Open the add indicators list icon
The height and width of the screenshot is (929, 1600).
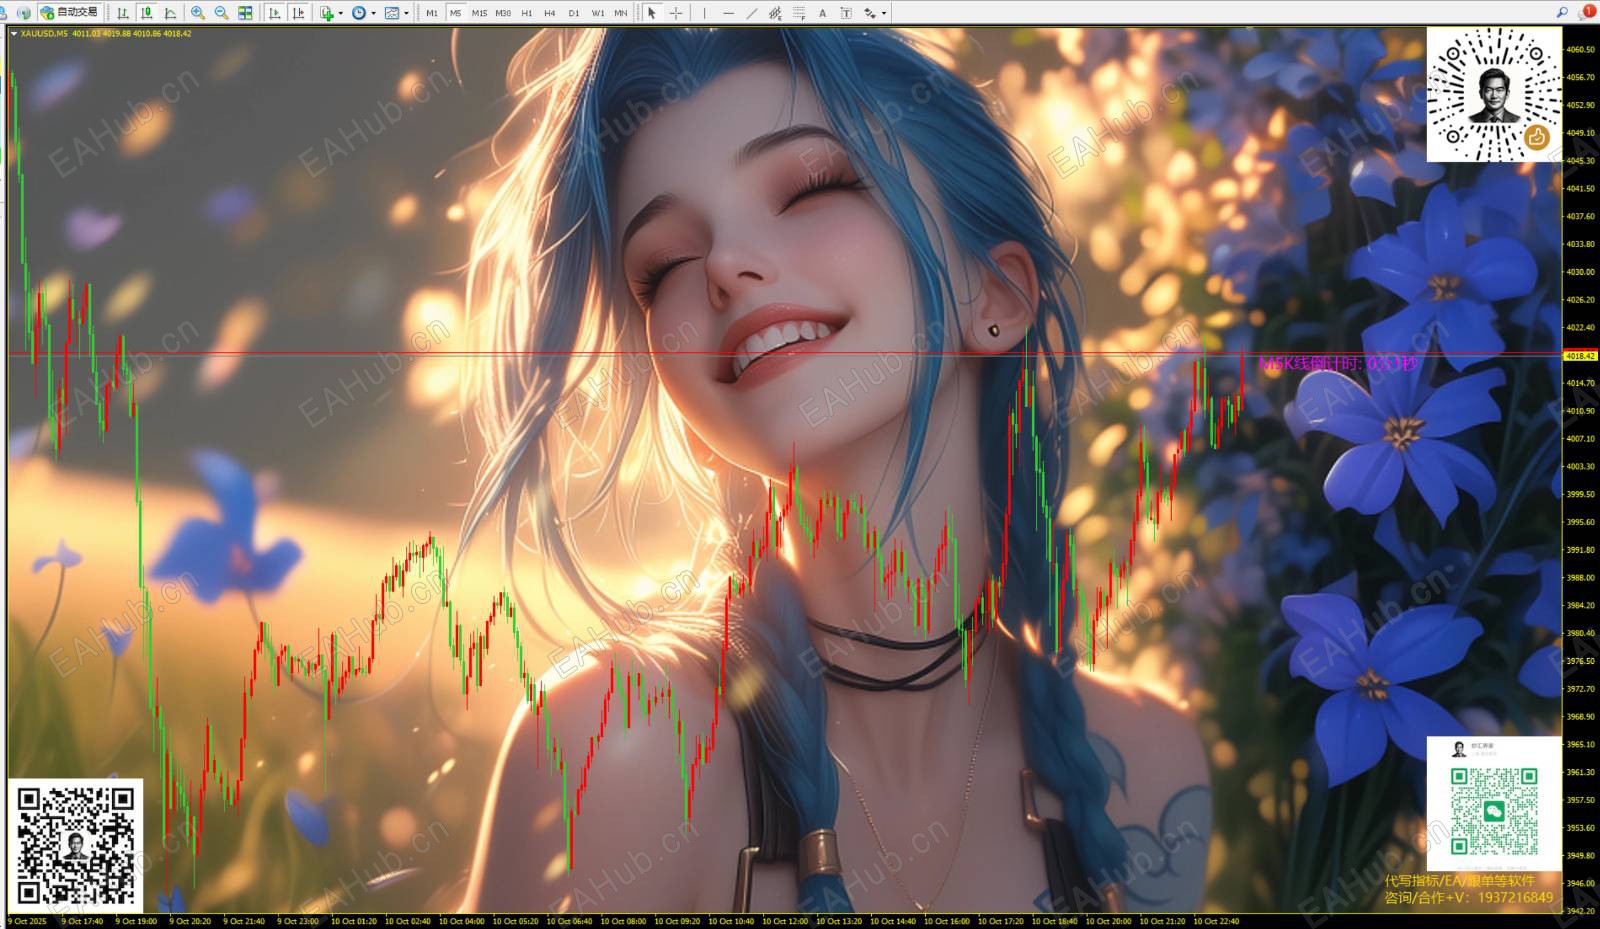(x=327, y=13)
